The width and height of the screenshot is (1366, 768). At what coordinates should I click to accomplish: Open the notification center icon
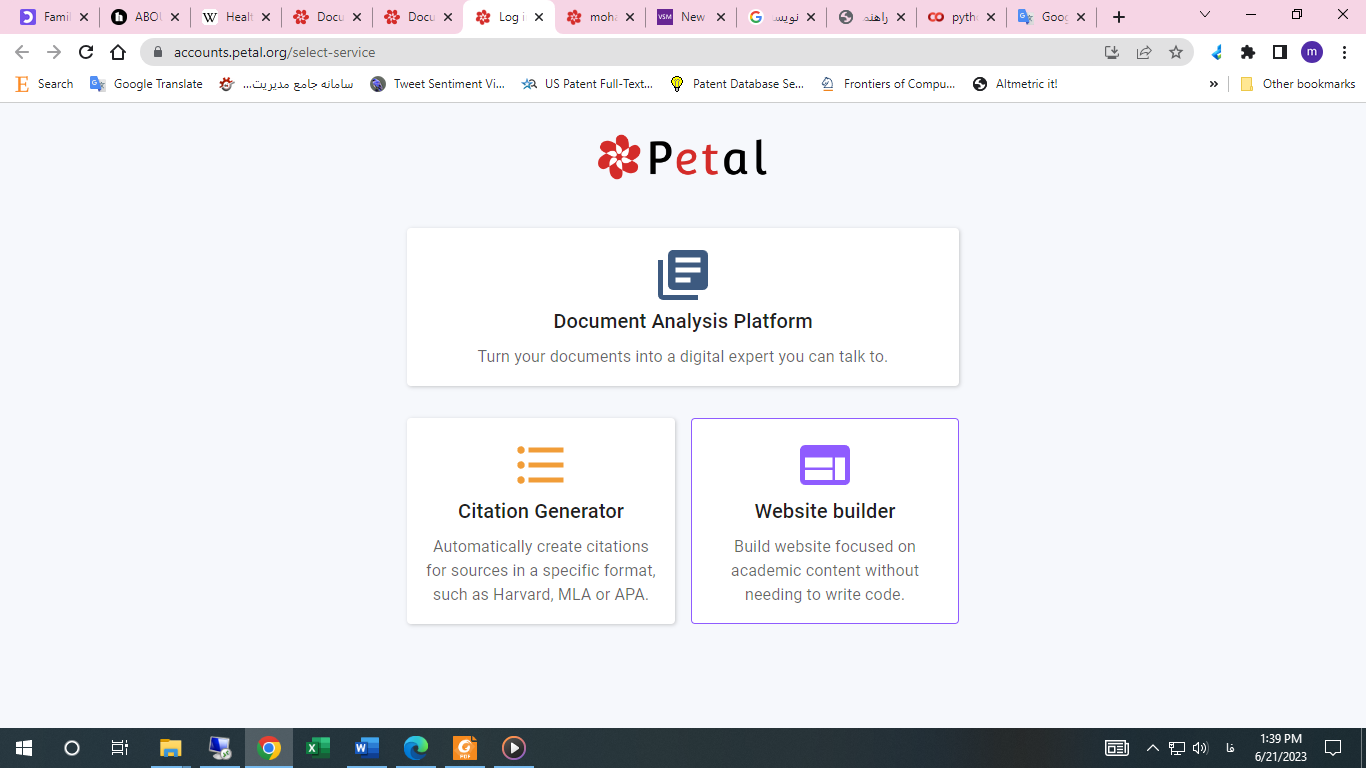[x=1333, y=747]
